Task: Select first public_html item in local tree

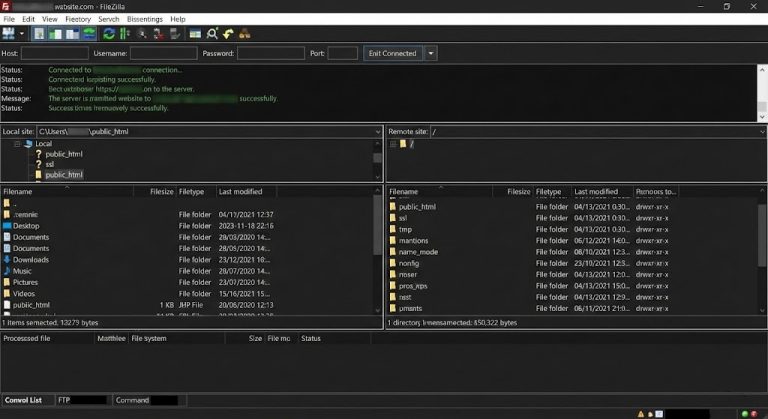Action: click(64, 154)
